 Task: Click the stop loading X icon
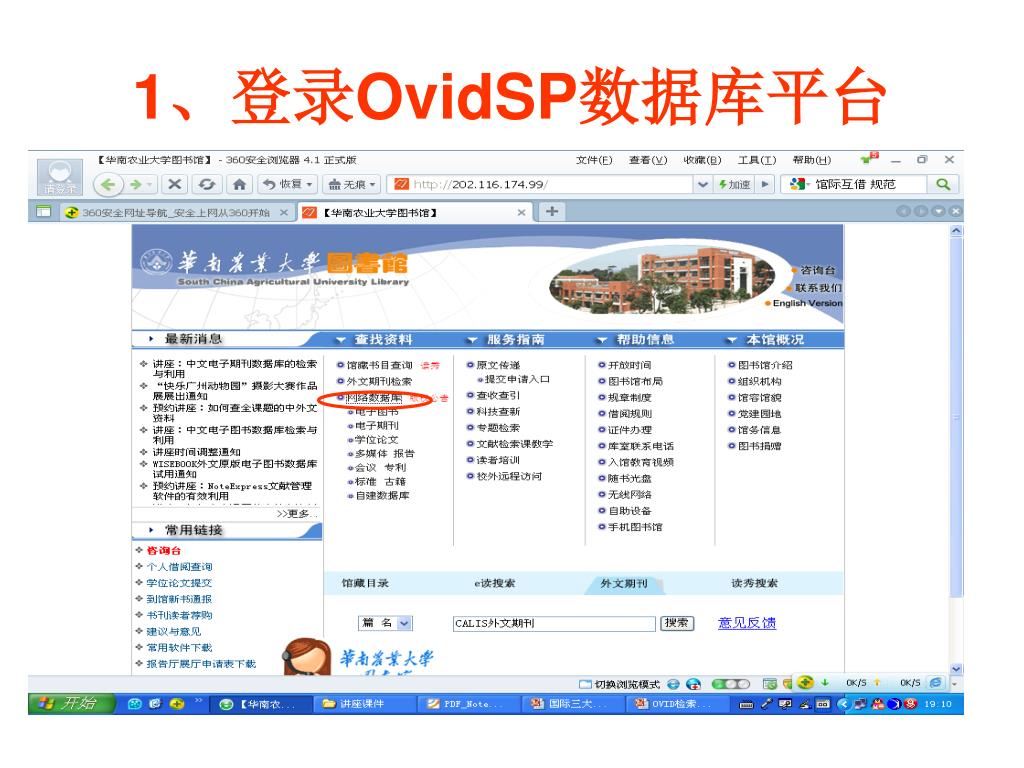tap(174, 185)
